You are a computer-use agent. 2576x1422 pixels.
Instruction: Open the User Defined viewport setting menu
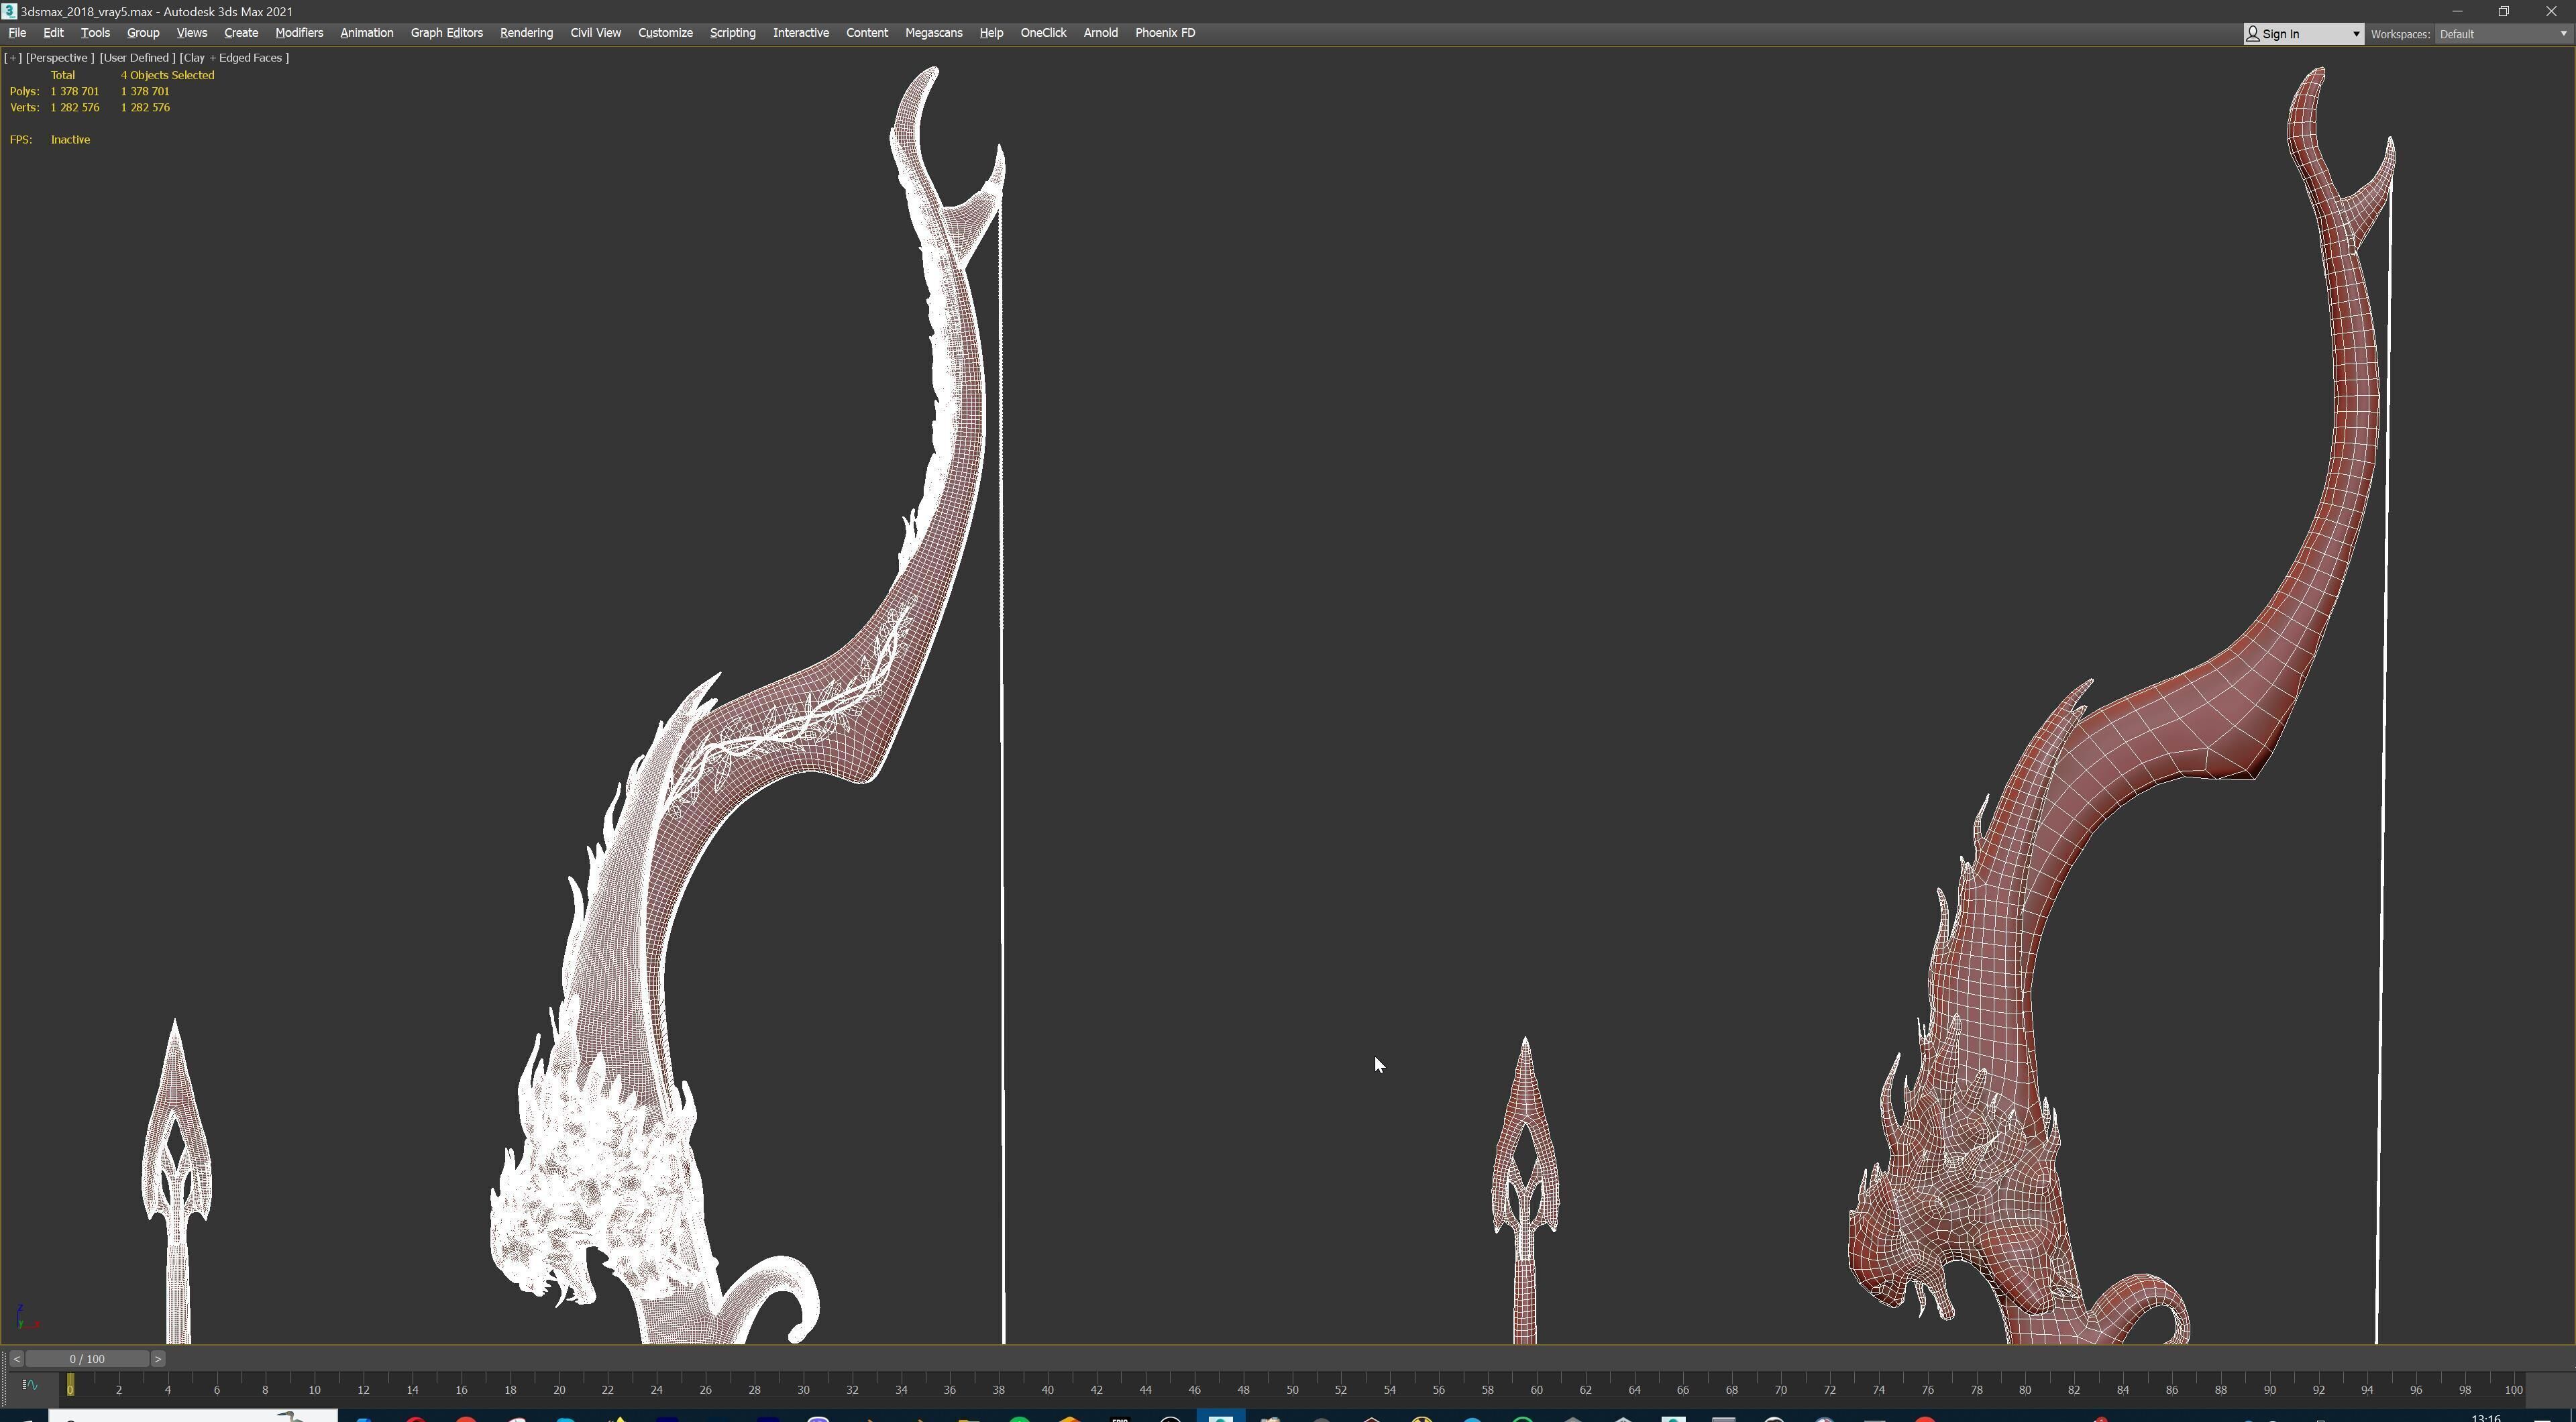(137, 58)
